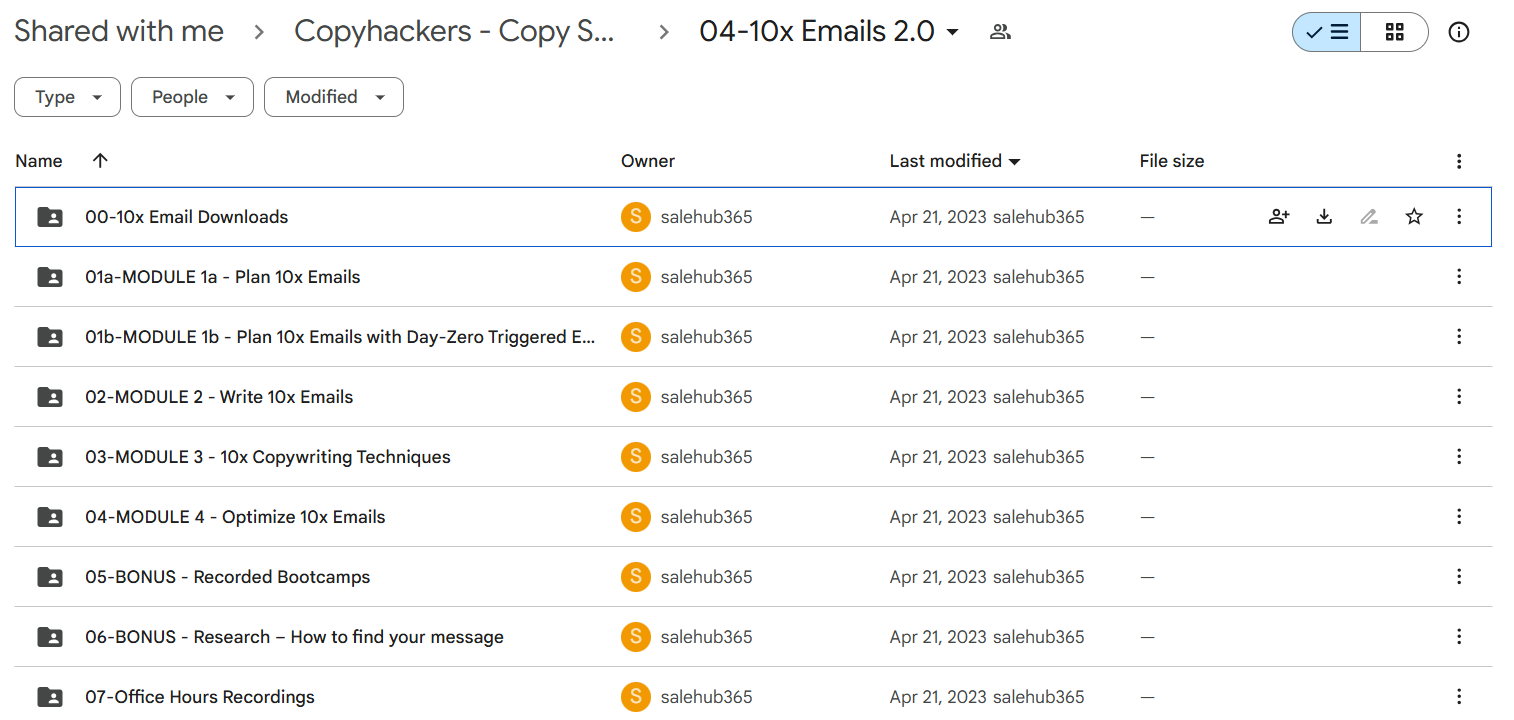The height and width of the screenshot is (720, 1514).
Task: Click the Owner column header
Action: click(x=648, y=161)
